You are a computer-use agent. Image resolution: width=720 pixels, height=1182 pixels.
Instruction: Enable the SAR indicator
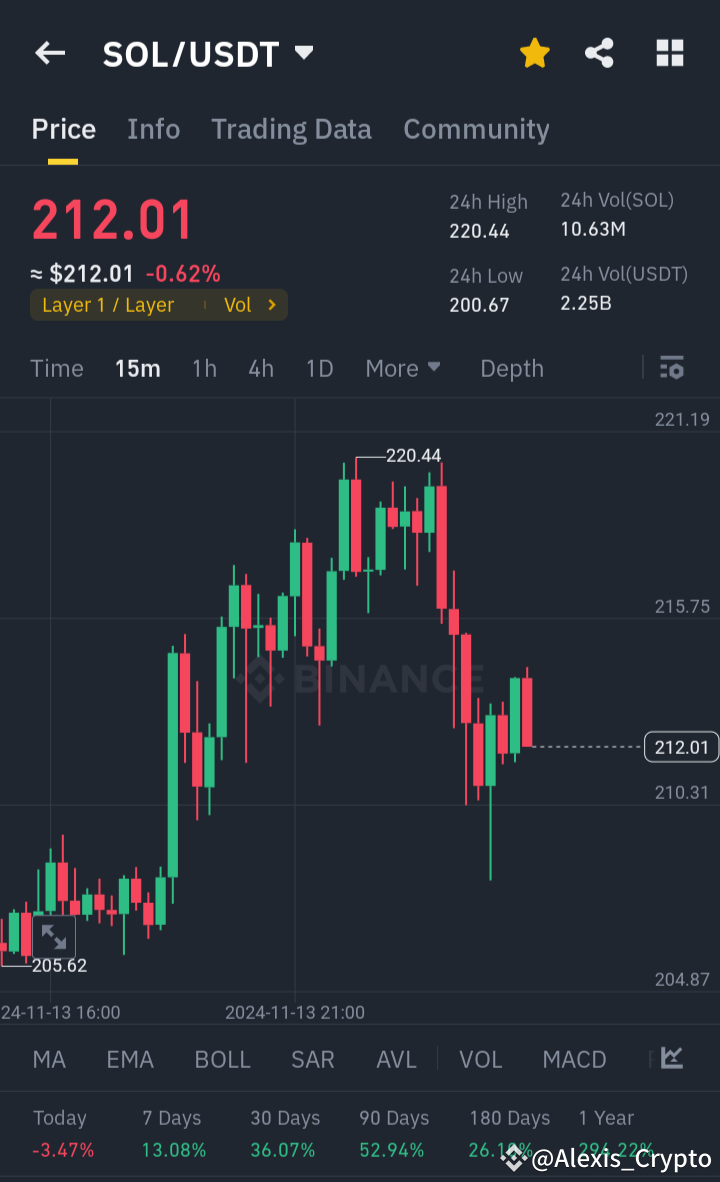coord(312,1059)
